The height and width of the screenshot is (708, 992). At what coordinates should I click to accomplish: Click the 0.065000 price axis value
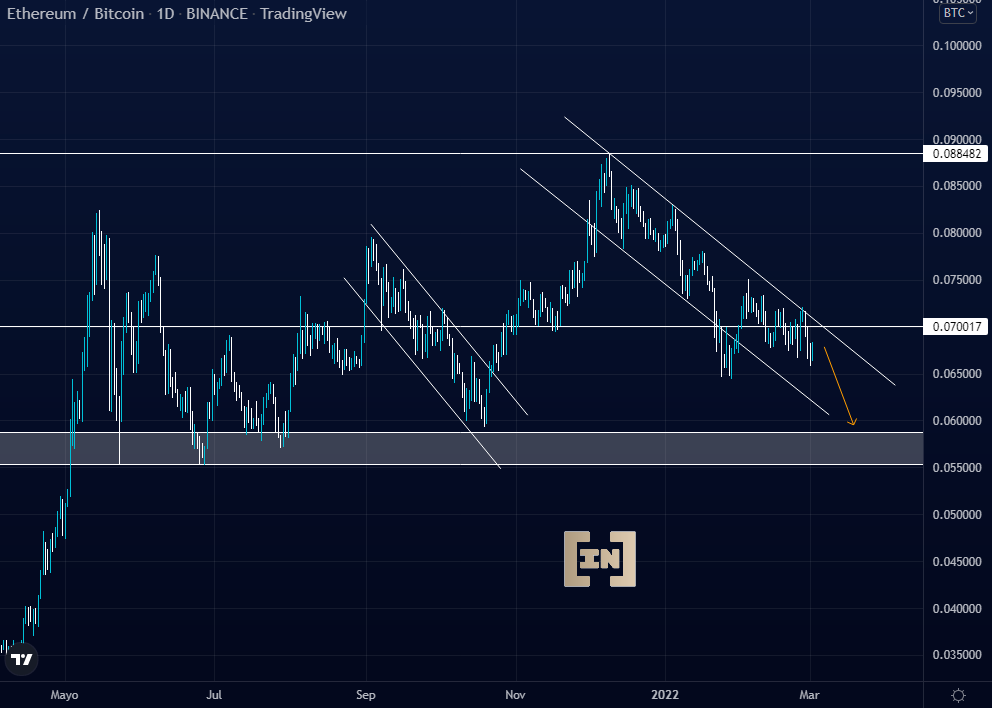pos(957,374)
